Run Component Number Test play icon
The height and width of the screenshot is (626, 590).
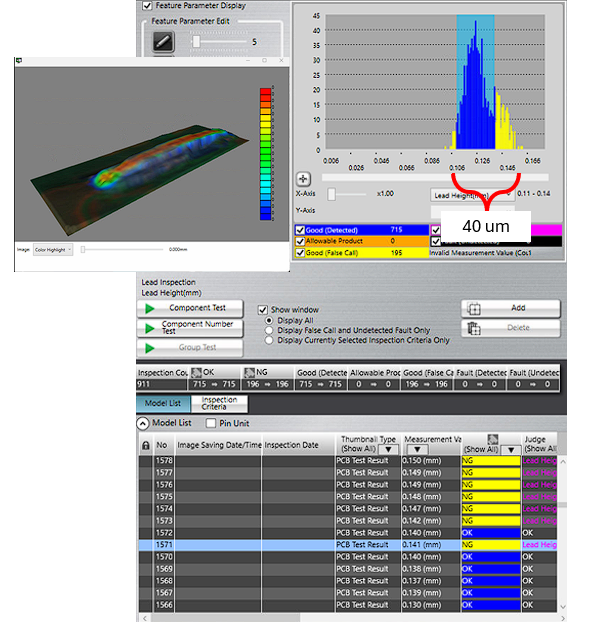150,328
